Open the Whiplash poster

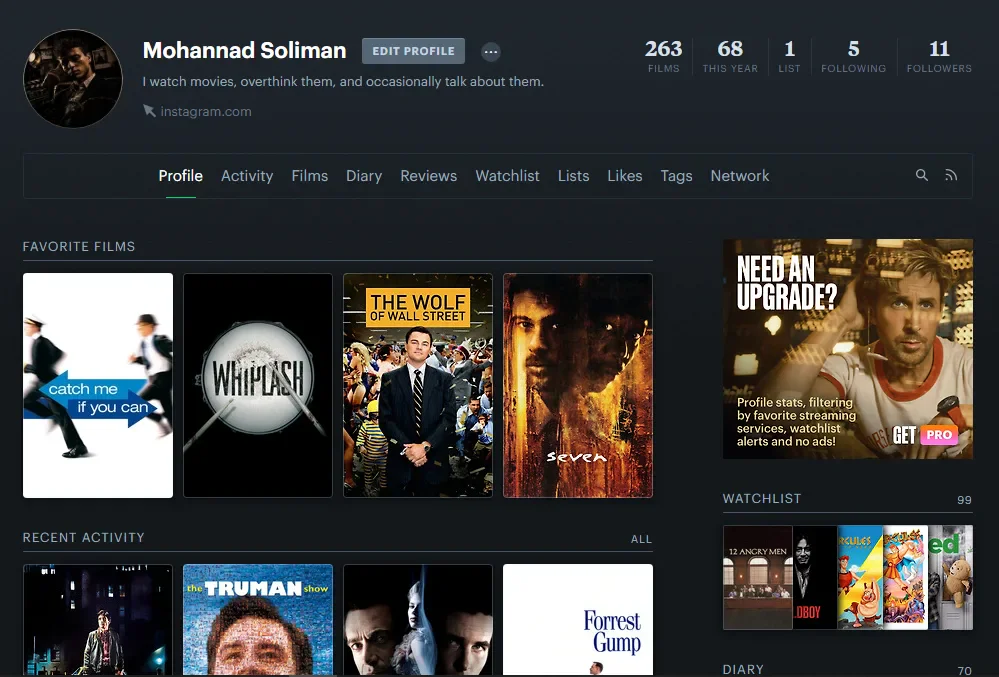coord(258,385)
